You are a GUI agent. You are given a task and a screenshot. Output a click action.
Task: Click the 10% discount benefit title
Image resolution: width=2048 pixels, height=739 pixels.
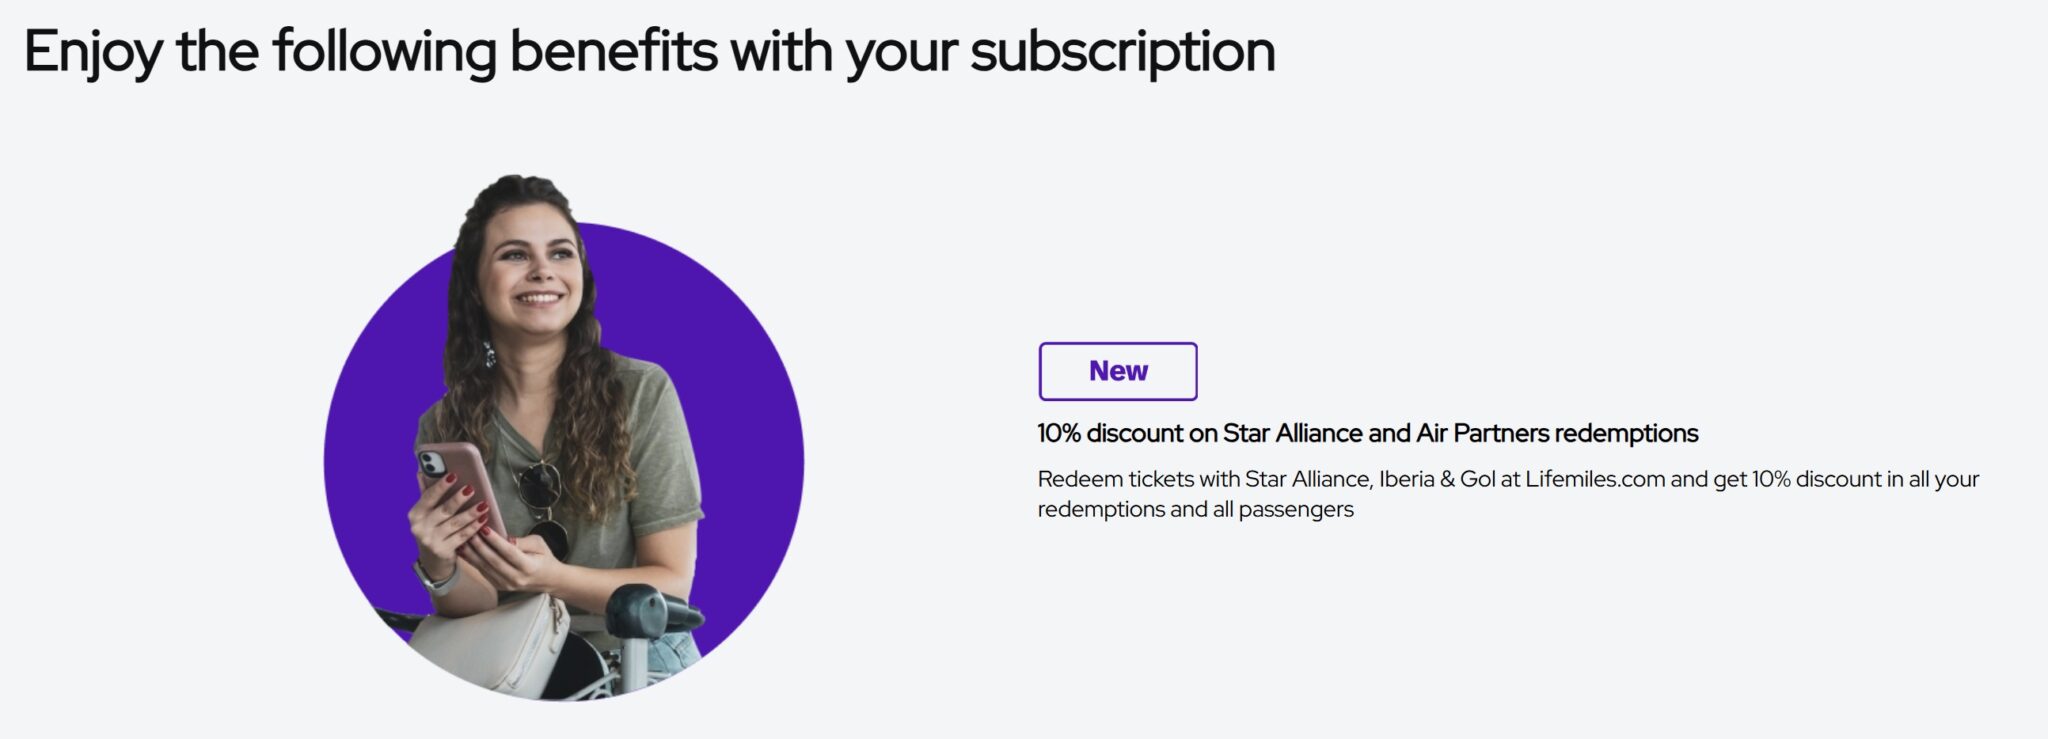coord(1367,433)
